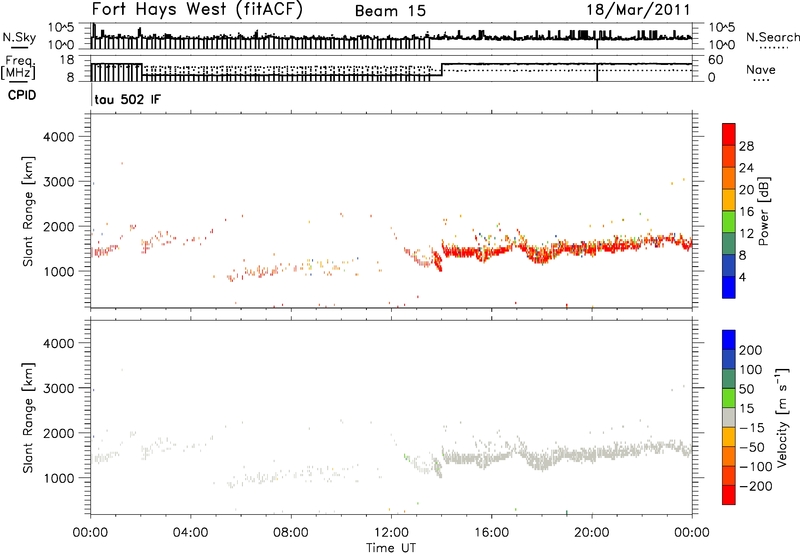Click the '16:00' time tick label
This screenshot has width=800, height=554.
click(x=491, y=533)
